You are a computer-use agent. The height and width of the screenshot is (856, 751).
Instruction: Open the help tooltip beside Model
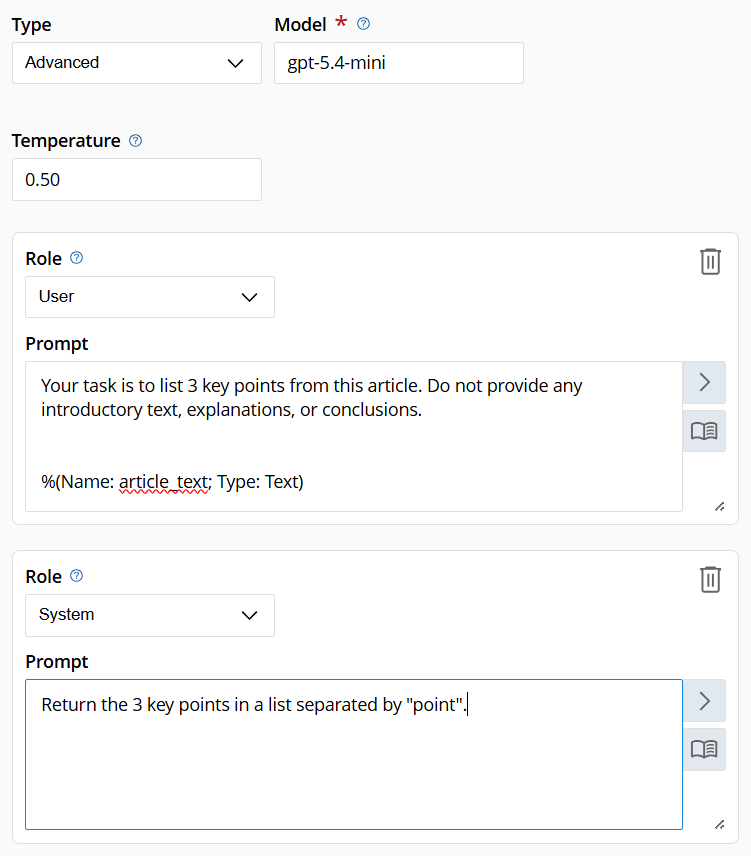363,24
